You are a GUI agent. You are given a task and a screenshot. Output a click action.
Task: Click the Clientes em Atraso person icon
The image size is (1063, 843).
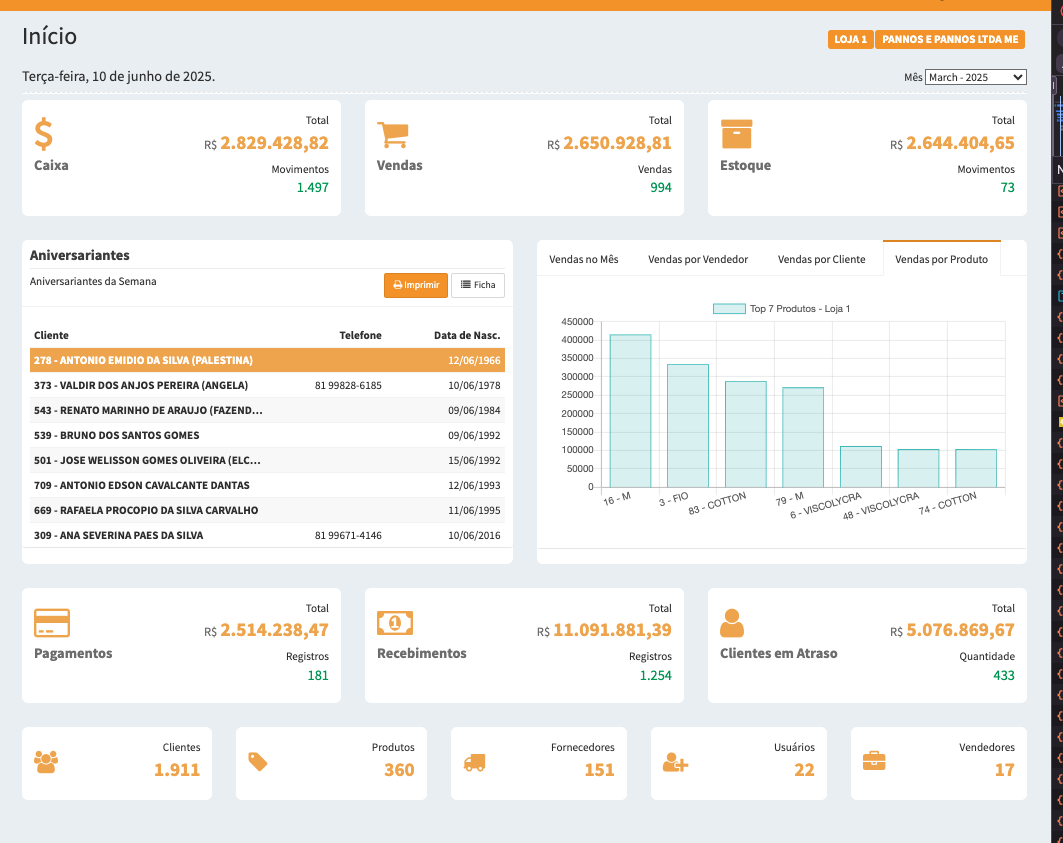[x=732, y=623]
